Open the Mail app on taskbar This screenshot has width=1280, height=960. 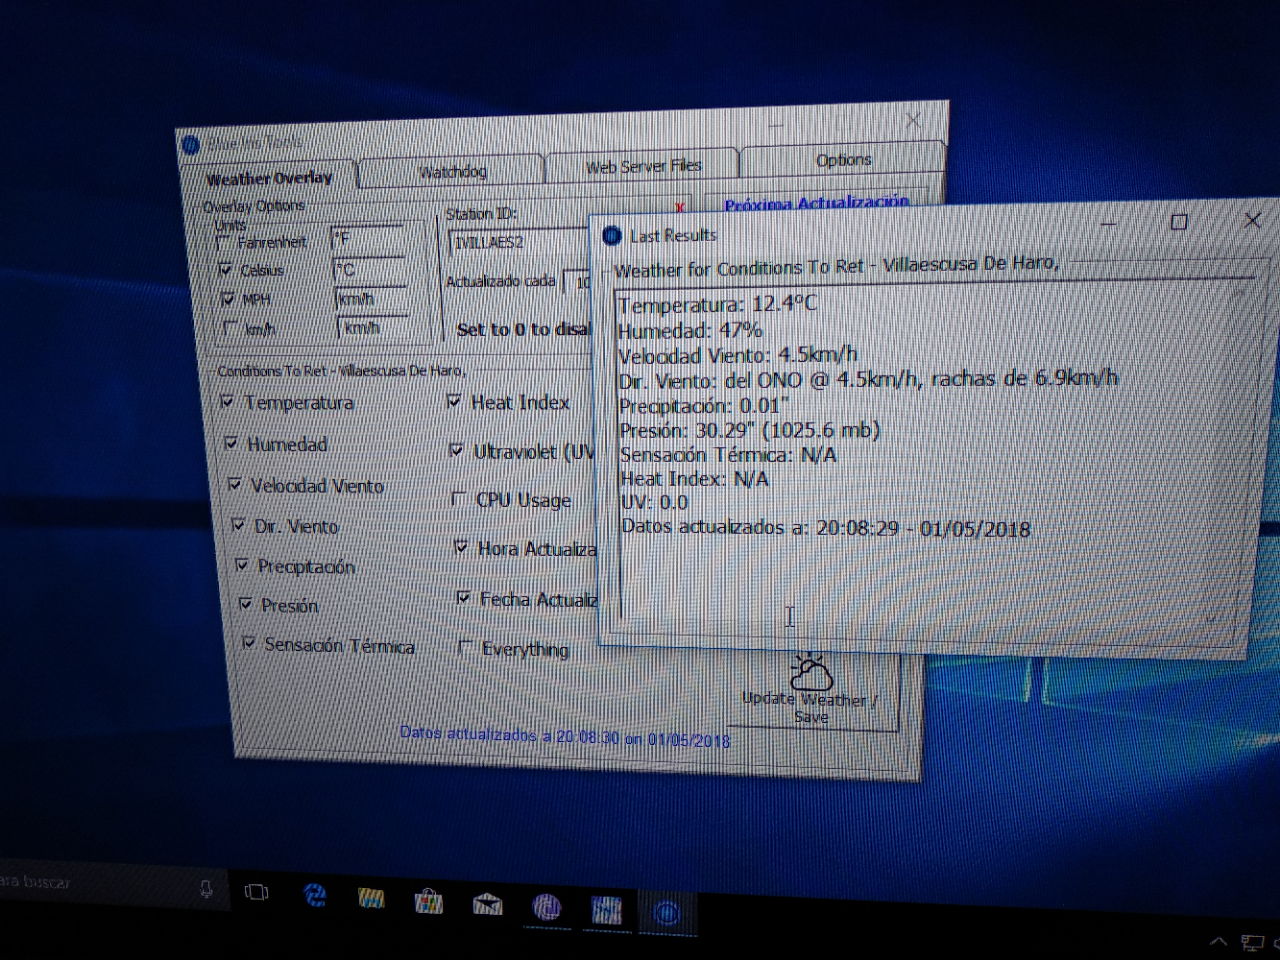click(488, 905)
